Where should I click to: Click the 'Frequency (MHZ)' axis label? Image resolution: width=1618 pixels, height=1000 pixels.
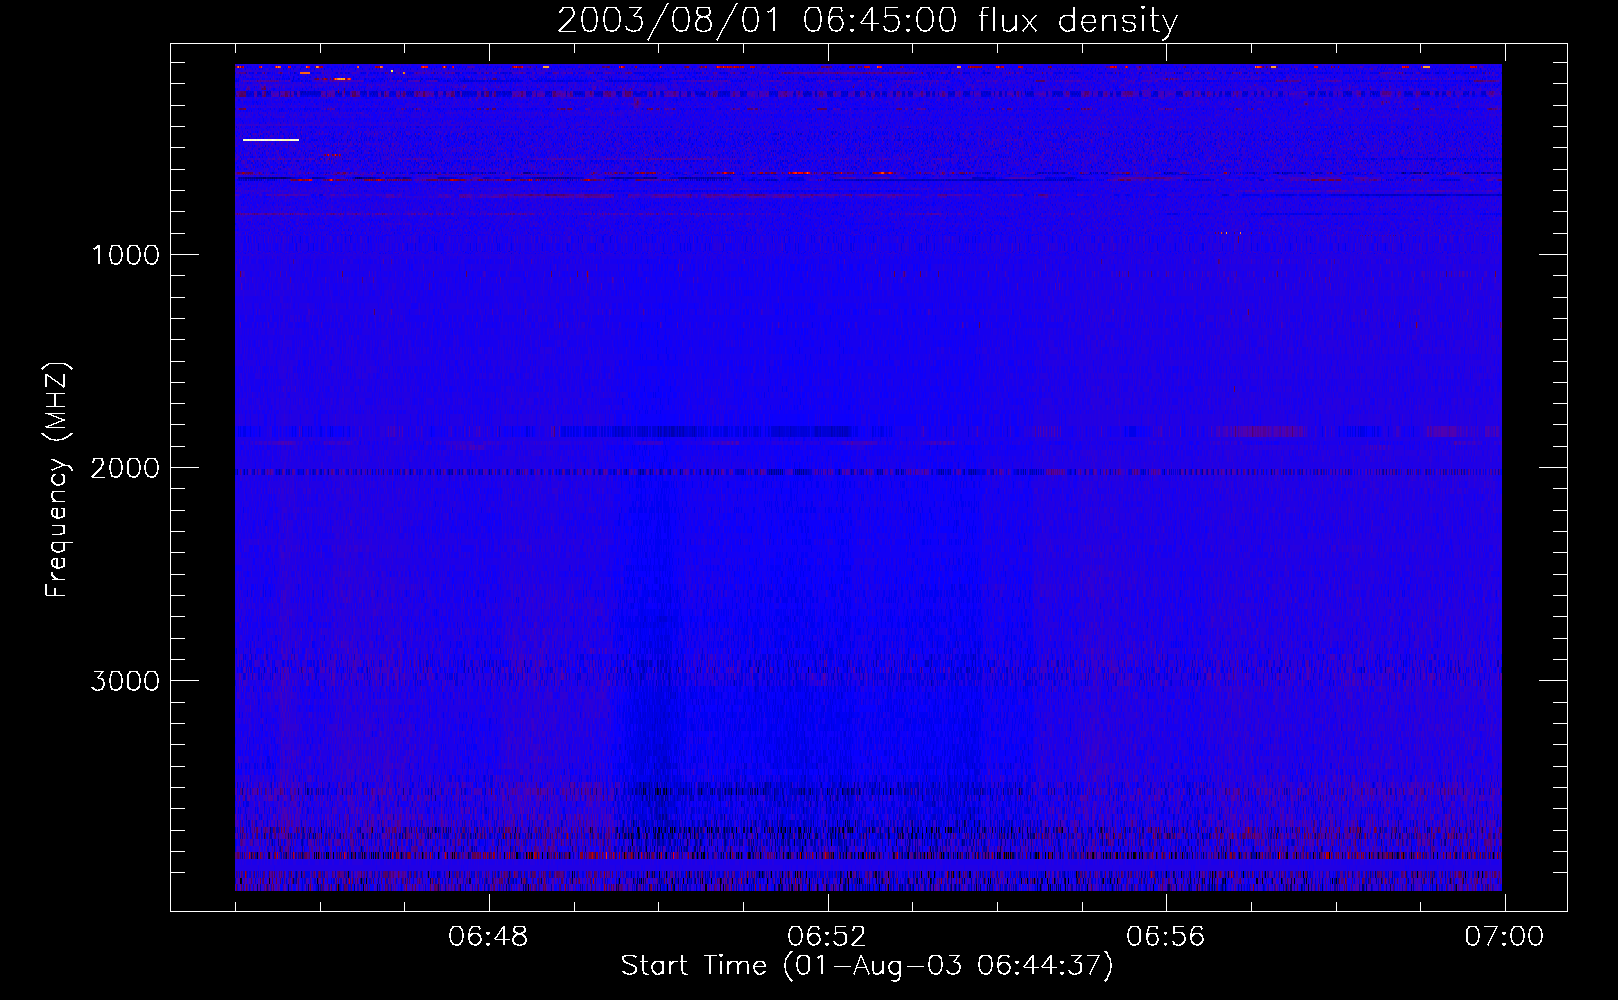[57, 480]
